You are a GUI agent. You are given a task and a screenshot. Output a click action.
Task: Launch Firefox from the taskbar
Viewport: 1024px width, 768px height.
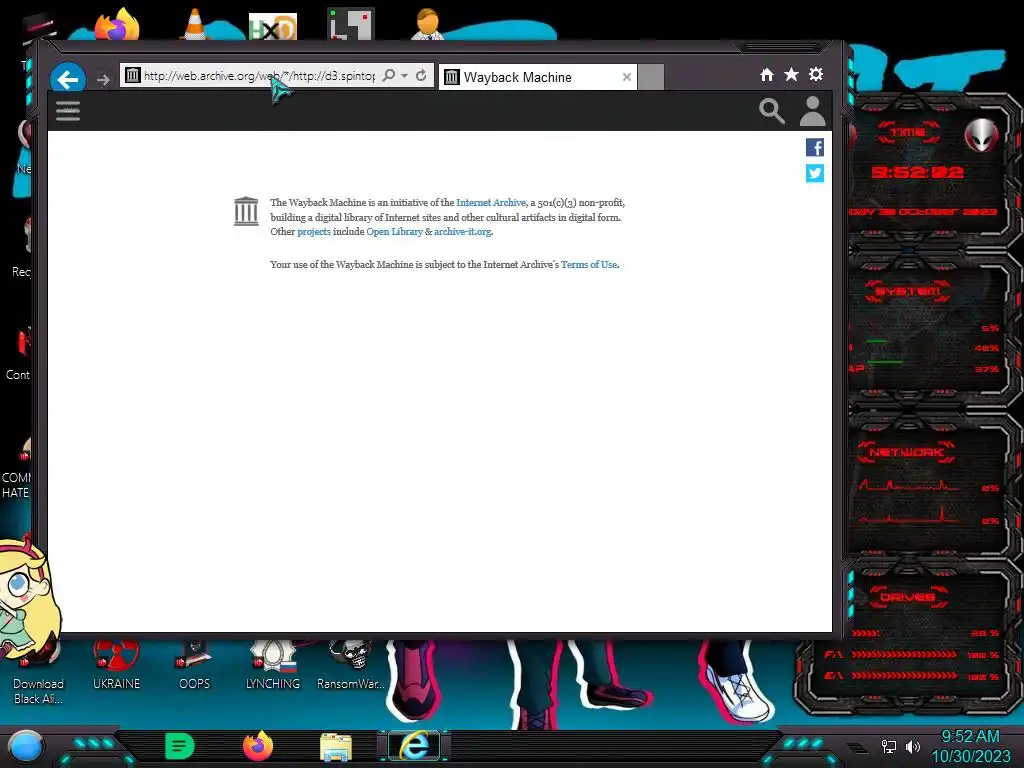pos(258,746)
